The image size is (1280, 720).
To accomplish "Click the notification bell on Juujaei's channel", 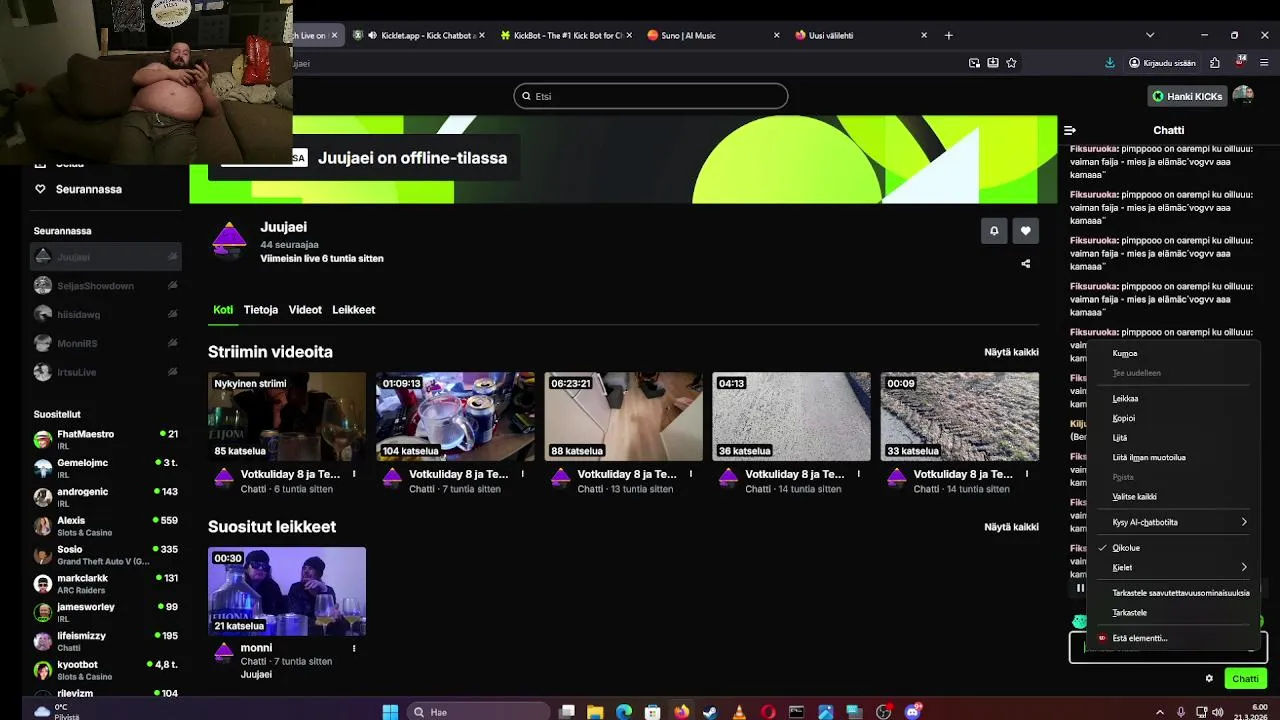I will [x=994, y=231].
